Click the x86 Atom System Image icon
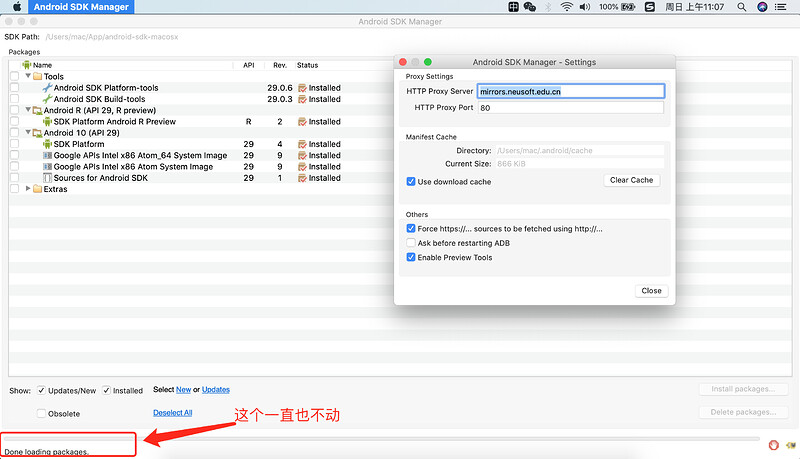The width and height of the screenshot is (800, 459). (47, 166)
